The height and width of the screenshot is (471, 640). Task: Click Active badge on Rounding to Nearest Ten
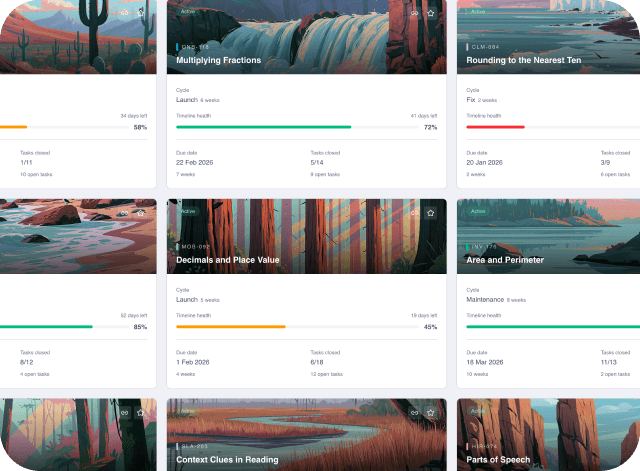tap(478, 11)
